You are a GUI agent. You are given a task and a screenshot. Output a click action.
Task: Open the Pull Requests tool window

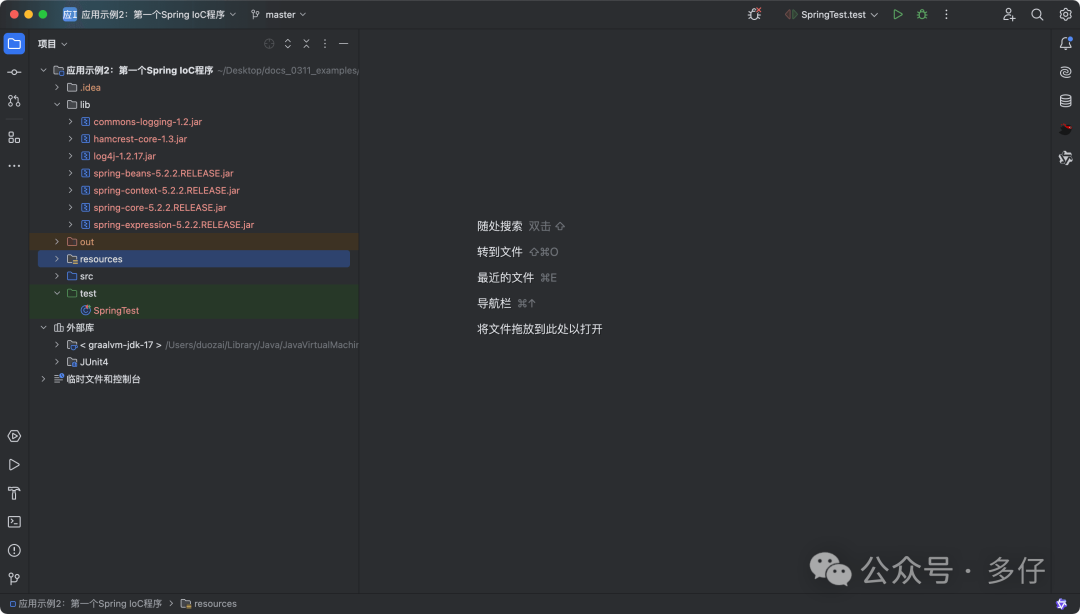(14, 101)
